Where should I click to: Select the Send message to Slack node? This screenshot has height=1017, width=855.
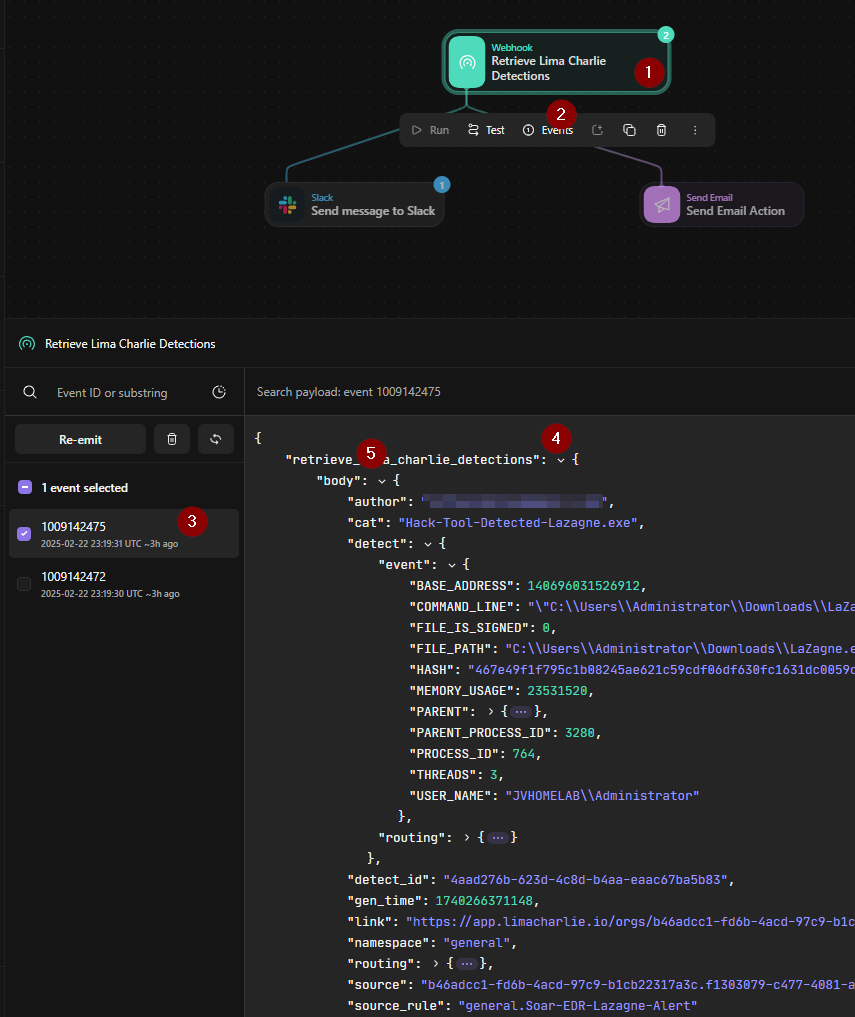point(354,205)
